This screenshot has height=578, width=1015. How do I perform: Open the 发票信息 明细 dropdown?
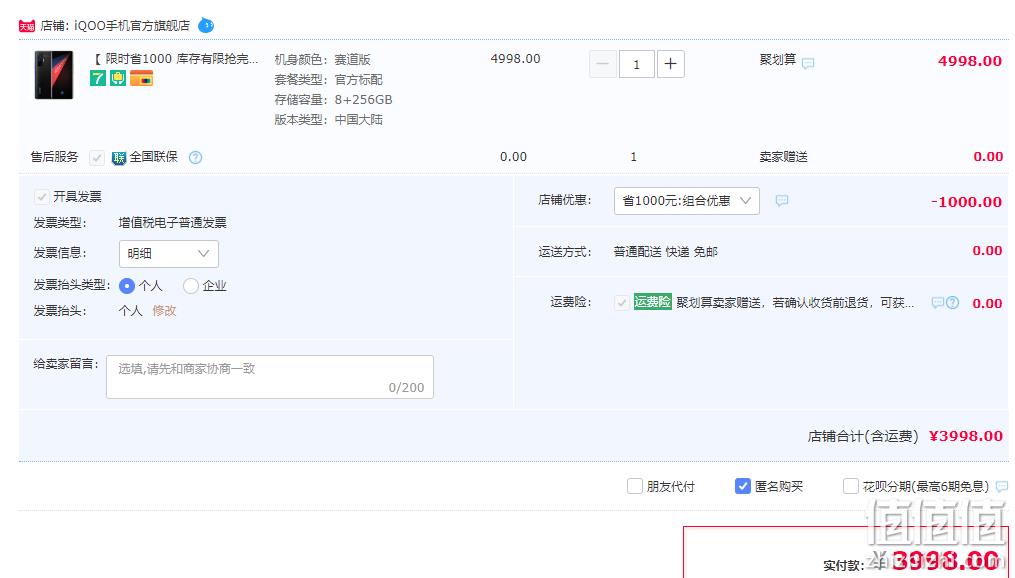(x=169, y=254)
